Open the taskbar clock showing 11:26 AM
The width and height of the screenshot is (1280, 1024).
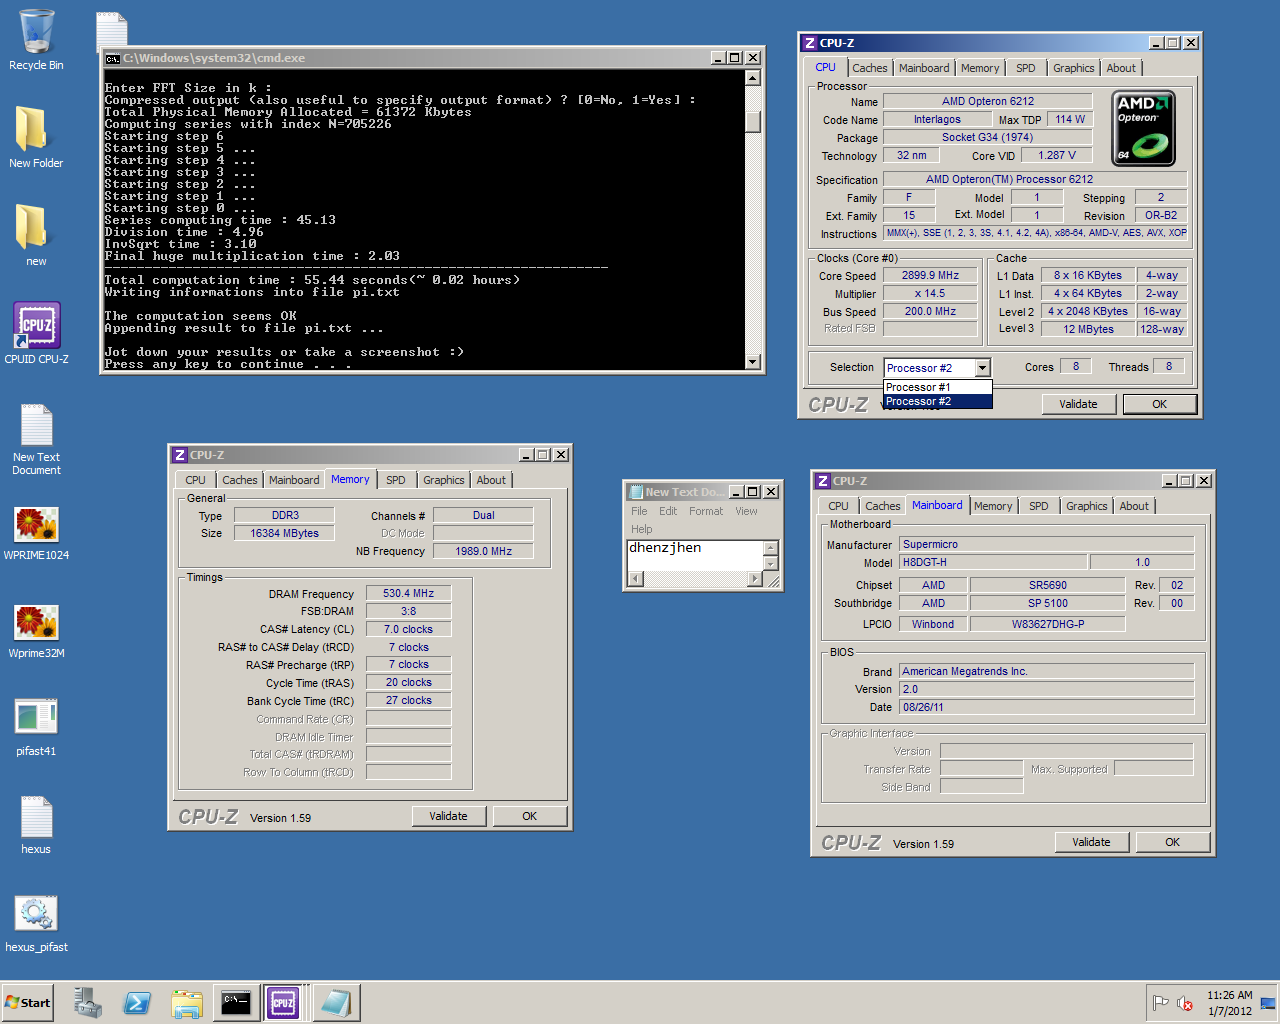click(x=1229, y=1003)
